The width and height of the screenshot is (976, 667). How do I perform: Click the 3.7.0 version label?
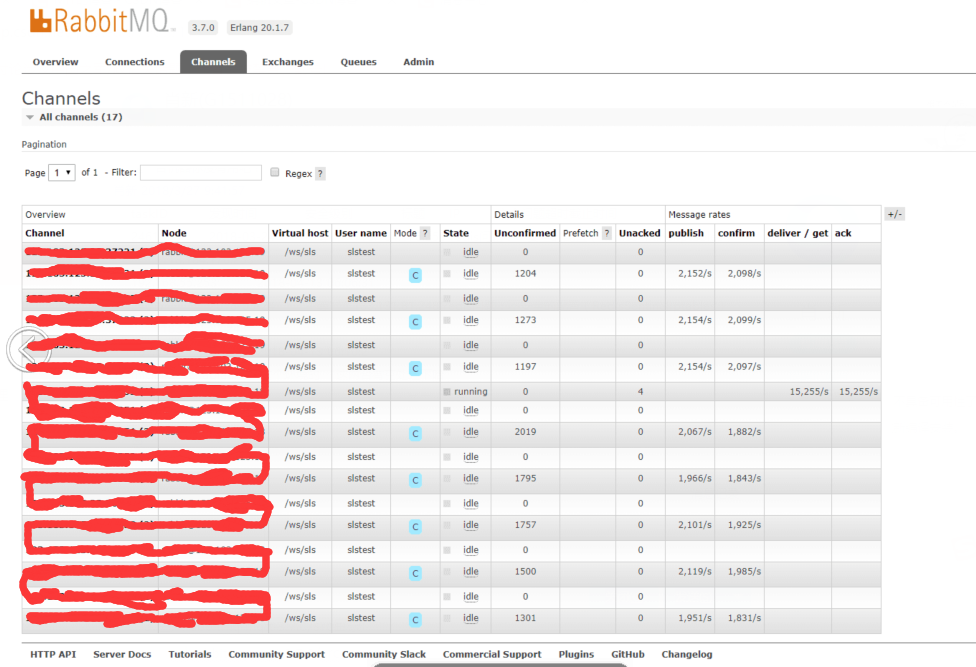pyautogui.click(x=203, y=27)
